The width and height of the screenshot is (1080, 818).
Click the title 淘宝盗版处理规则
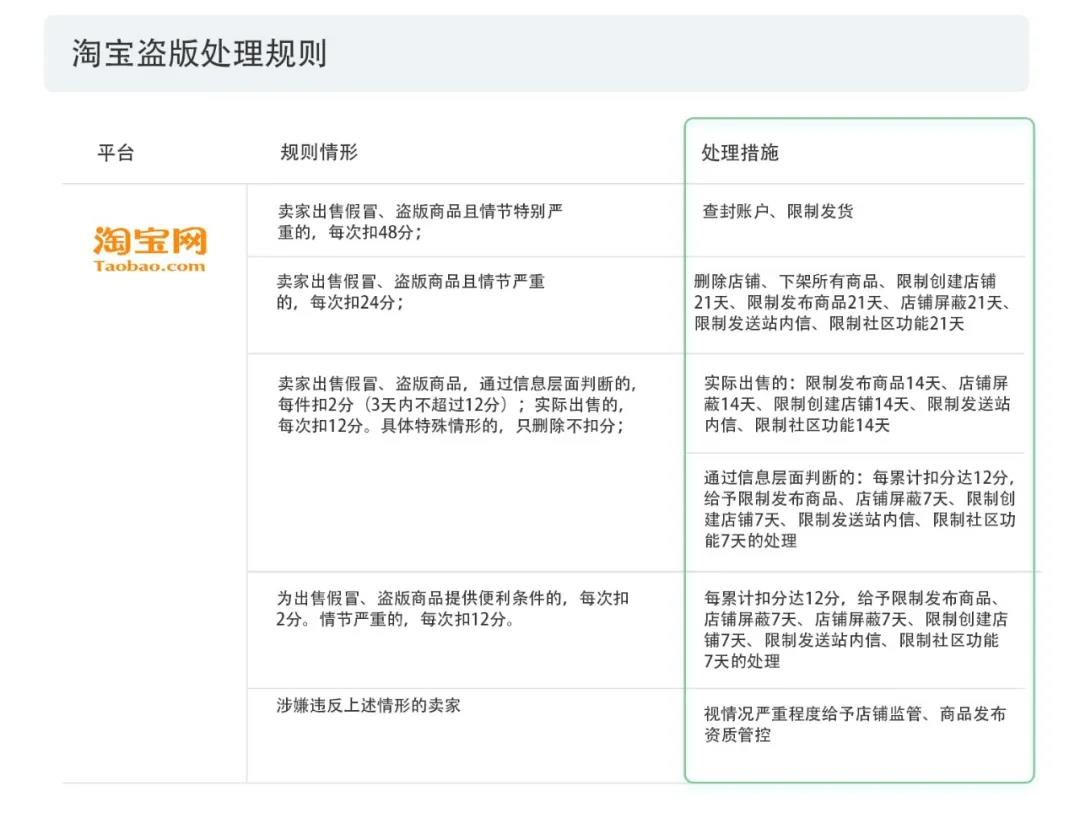coord(199,53)
